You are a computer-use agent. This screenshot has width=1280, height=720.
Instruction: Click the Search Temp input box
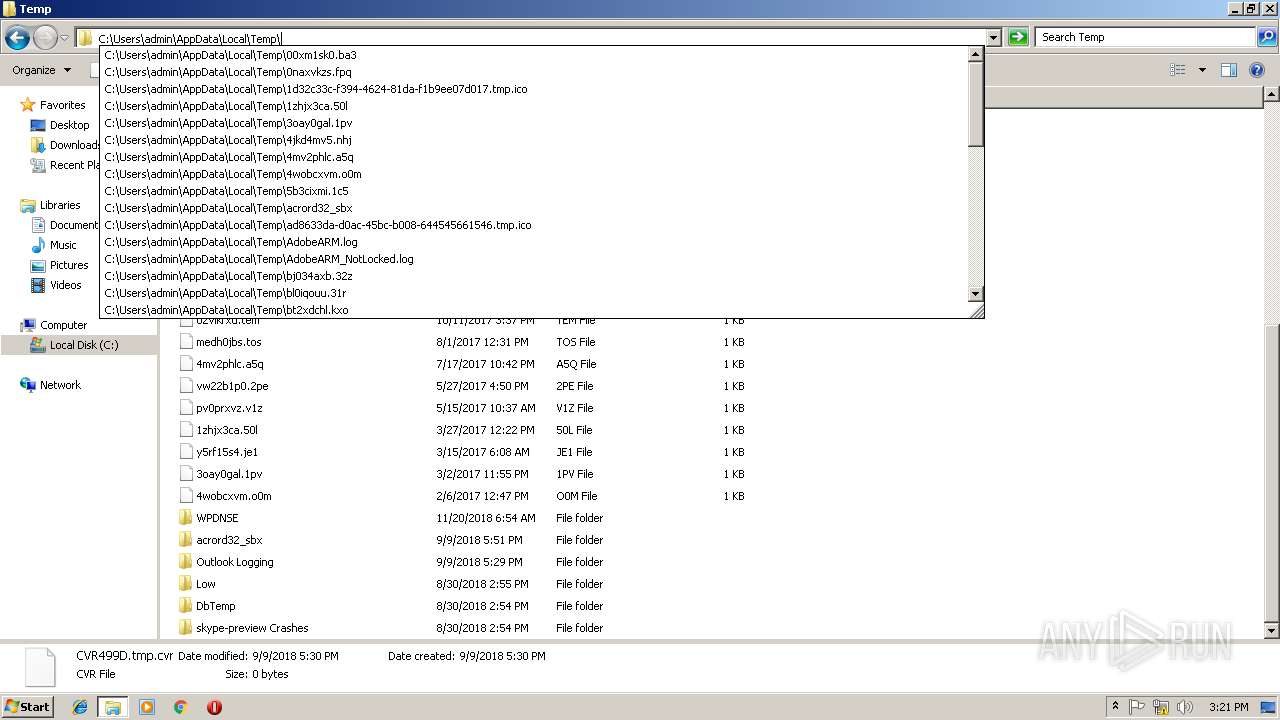pyautogui.click(x=1146, y=37)
